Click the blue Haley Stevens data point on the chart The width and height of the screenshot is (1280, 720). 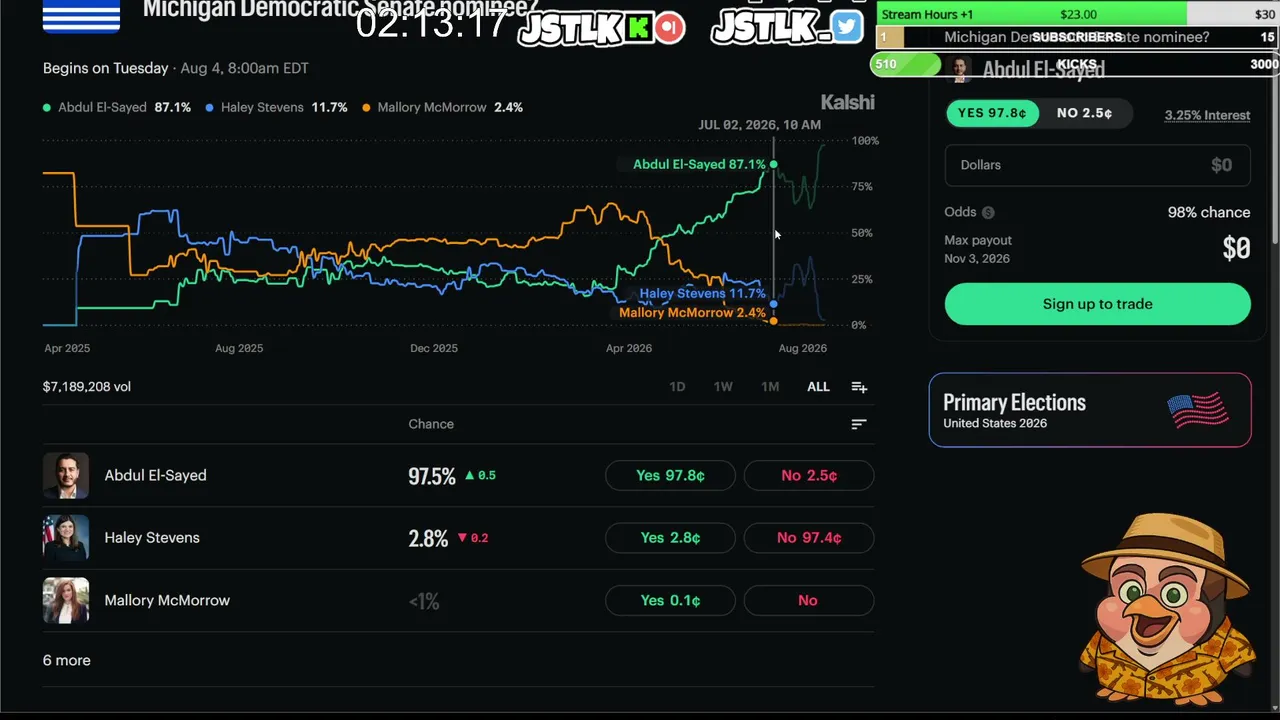(773, 304)
